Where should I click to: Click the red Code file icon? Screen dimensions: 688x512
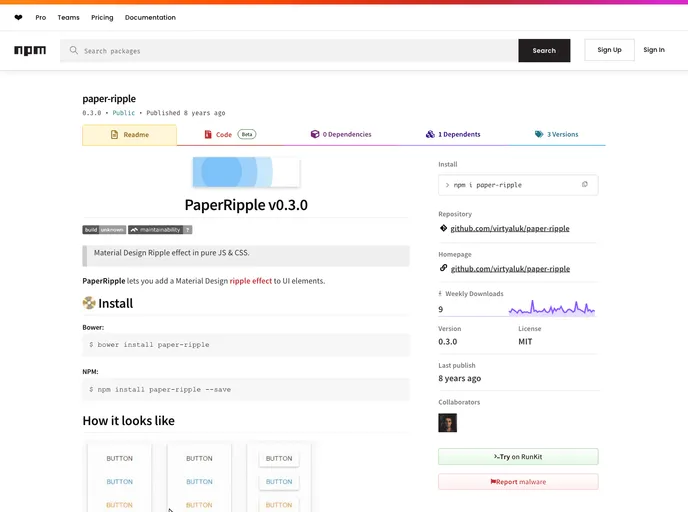tap(208, 134)
